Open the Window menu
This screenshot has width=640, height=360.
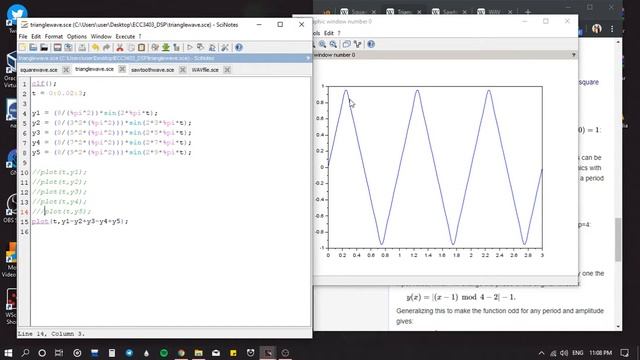pyautogui.click(x=101, y=36)
